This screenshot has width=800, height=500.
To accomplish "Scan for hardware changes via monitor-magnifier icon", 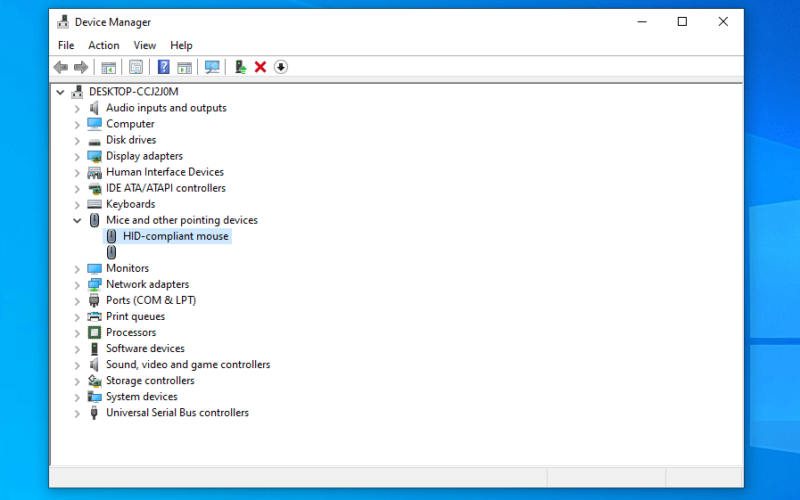I will click(x=212, y=67).
